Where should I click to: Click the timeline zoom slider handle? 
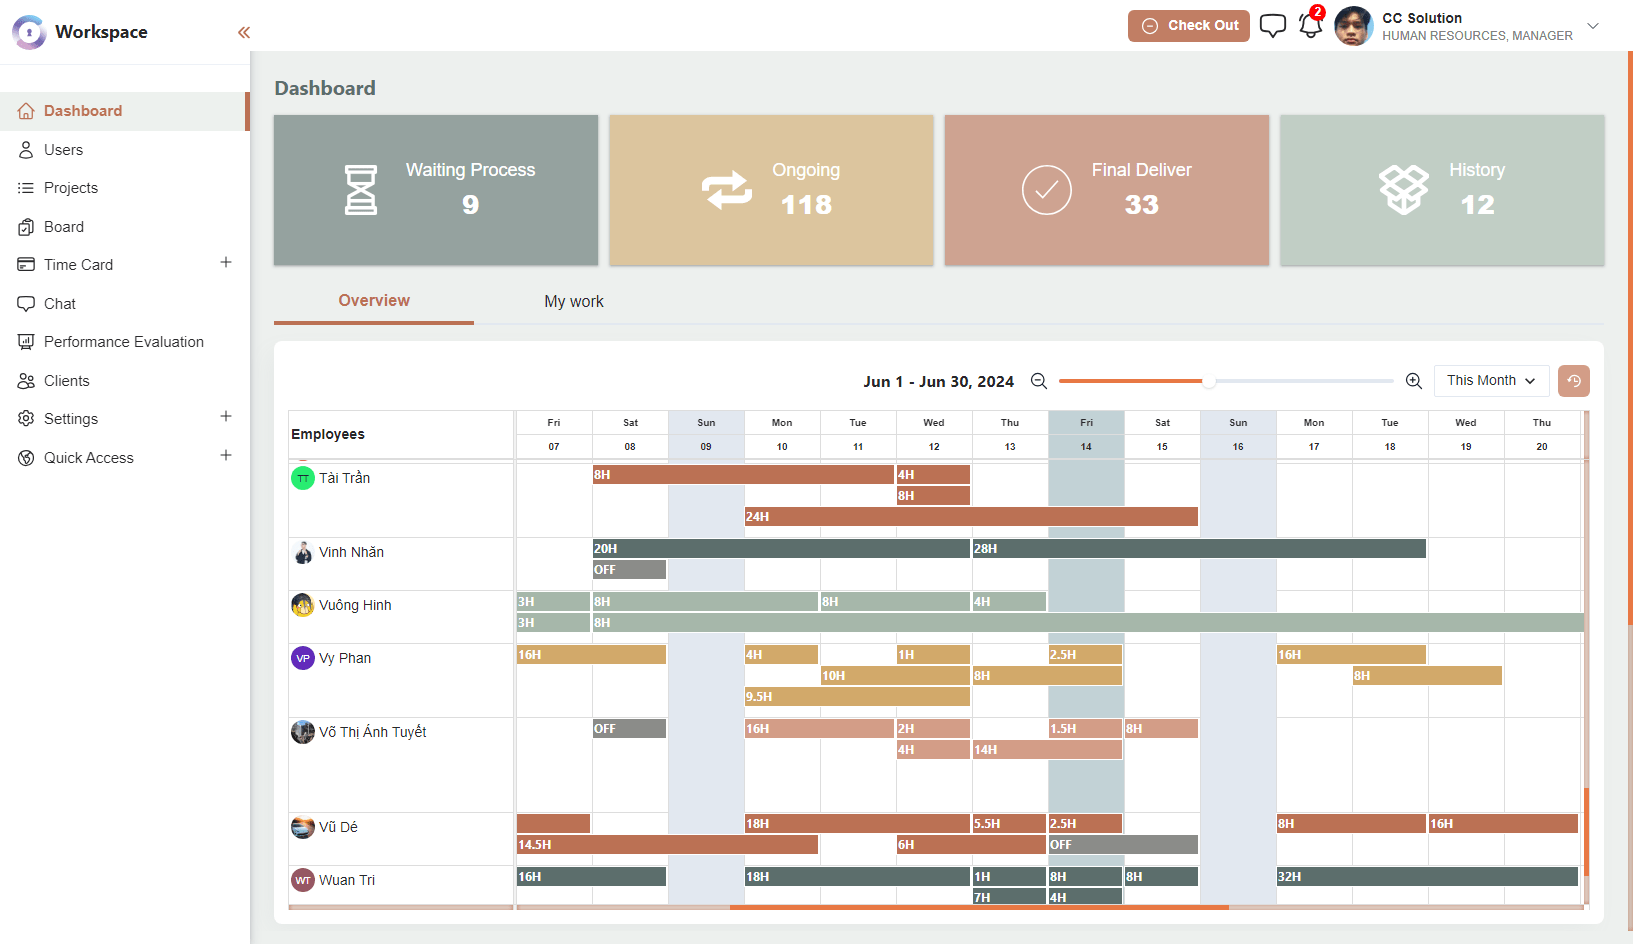(1209, 381)
